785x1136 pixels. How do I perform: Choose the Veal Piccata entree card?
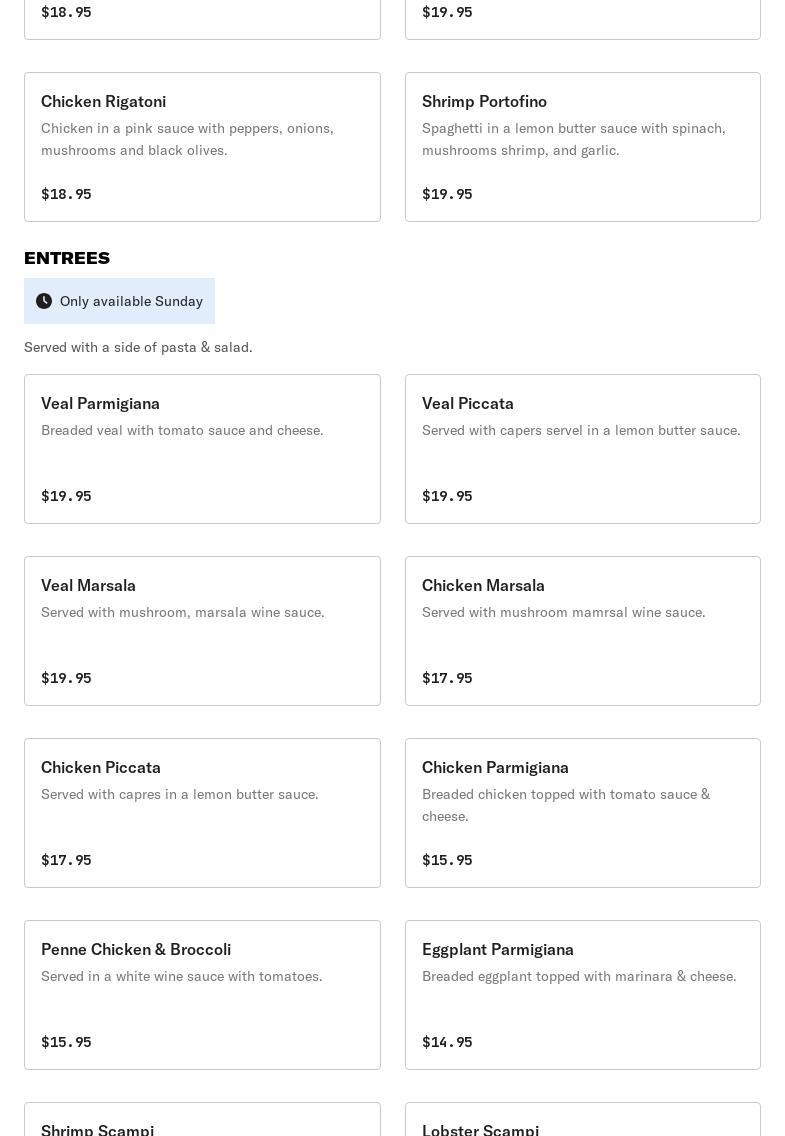(x=582, y=449)
